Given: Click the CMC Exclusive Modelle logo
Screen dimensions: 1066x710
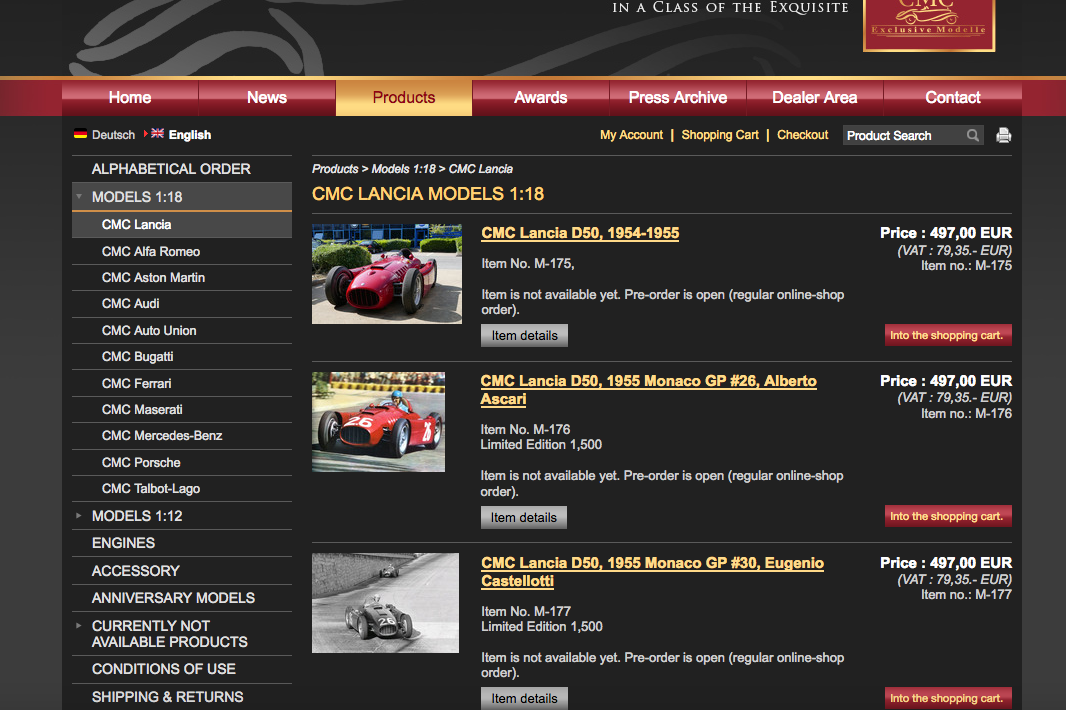Looking at the screenshot, I should 928,24.
